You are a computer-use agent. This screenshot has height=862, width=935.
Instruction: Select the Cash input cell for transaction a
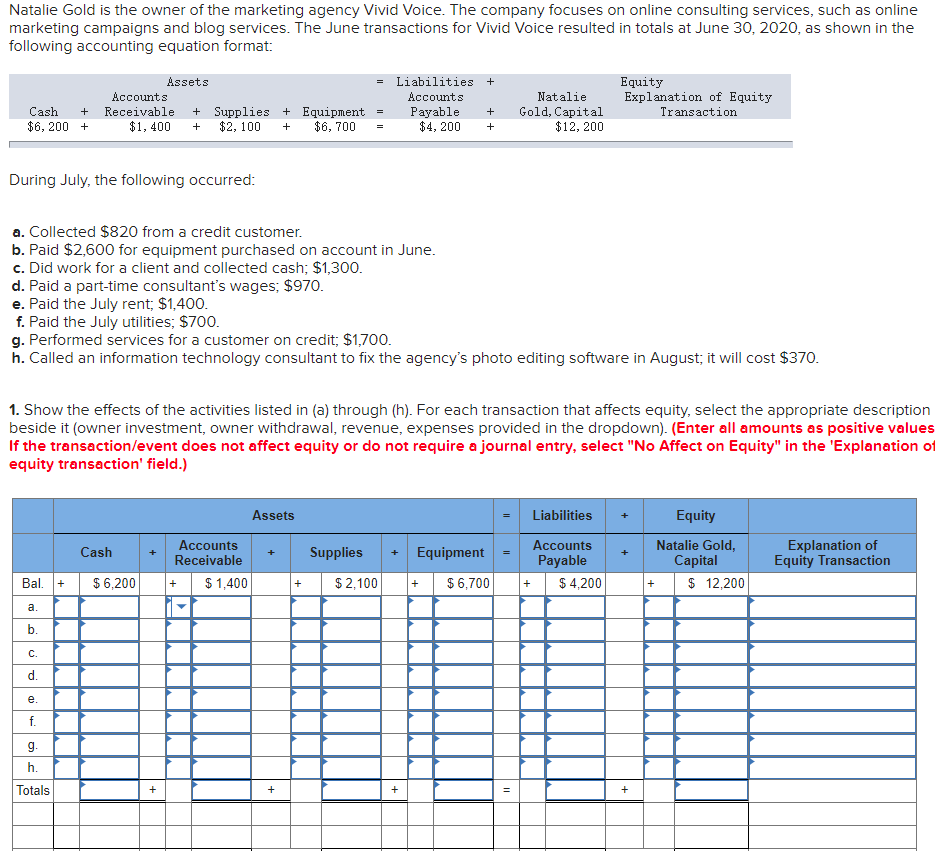tap(110, 604)
